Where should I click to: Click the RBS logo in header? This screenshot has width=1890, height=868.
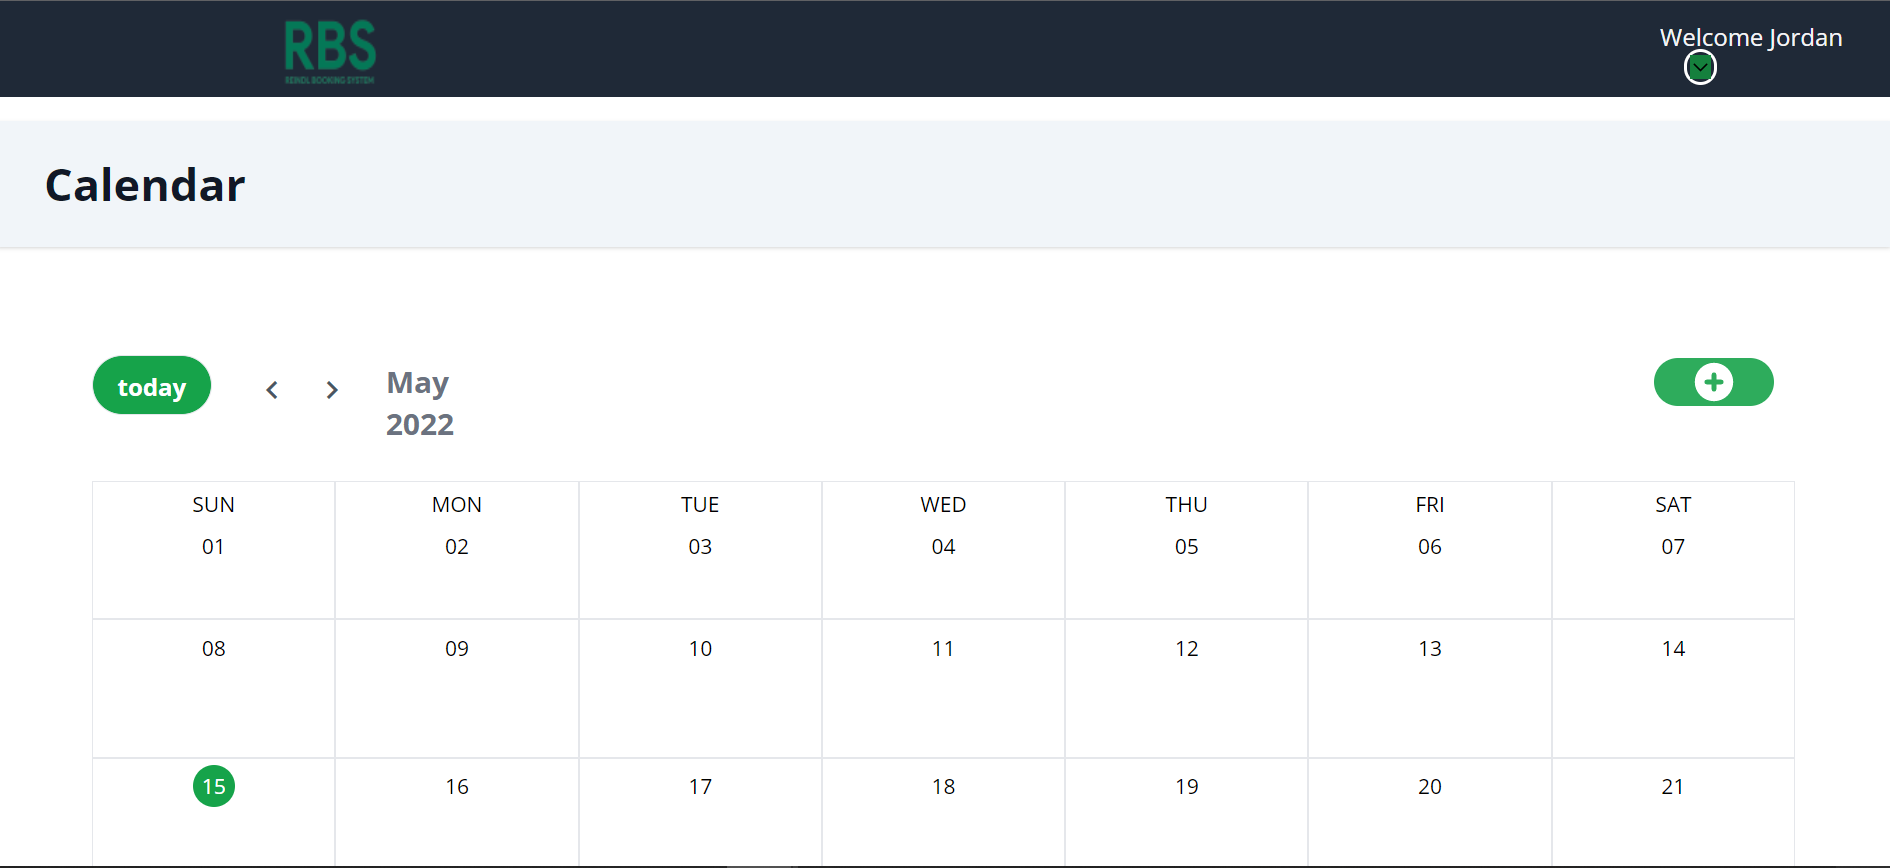pyautogui.click(x=329, y=51)
